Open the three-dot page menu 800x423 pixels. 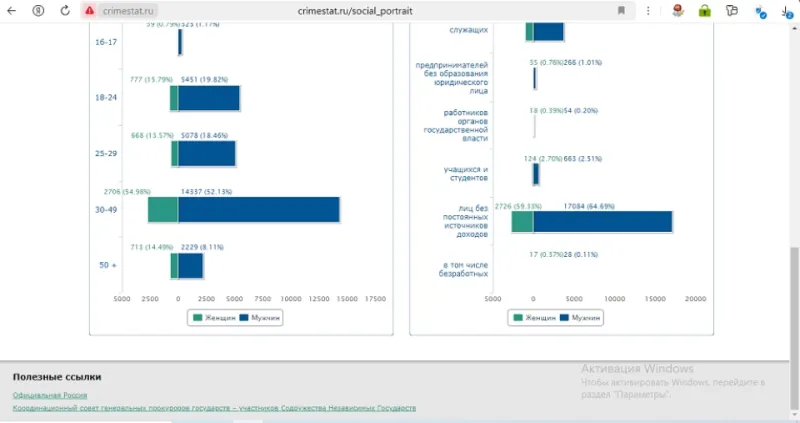(648, 10)
